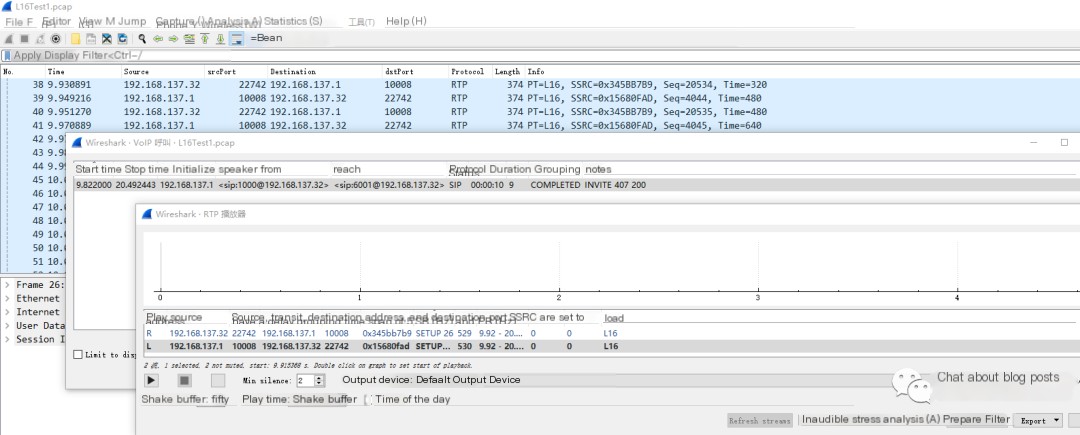Start capture with the shark fin icon

pos(8,39)
